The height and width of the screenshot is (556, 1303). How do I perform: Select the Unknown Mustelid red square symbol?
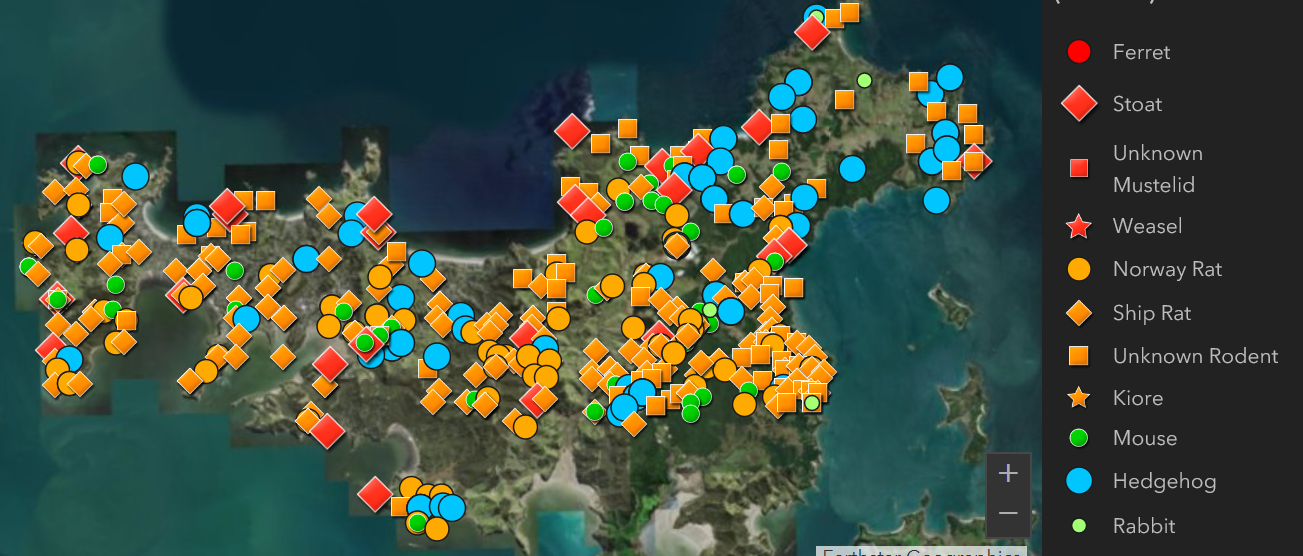click(1078, 169)
